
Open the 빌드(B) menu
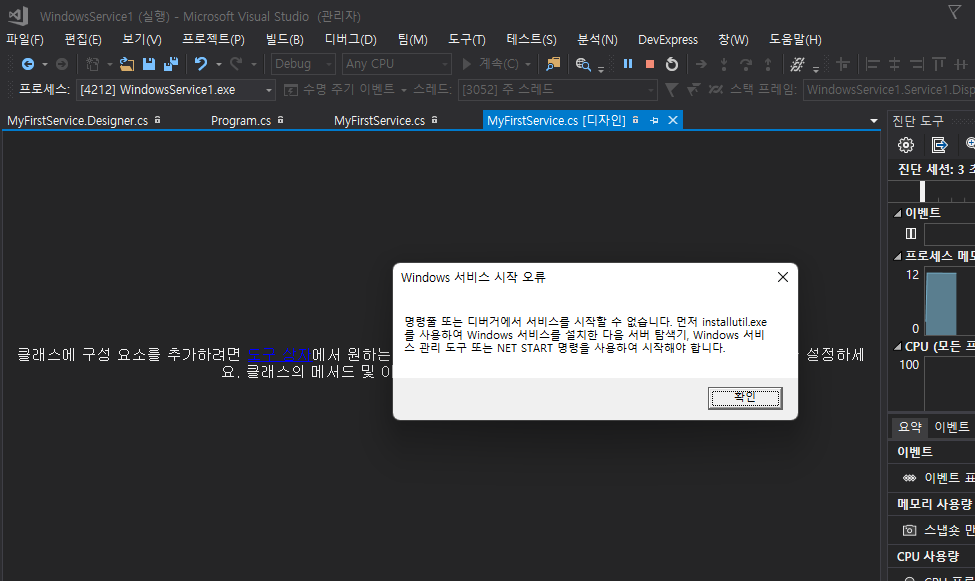[285, 39]
